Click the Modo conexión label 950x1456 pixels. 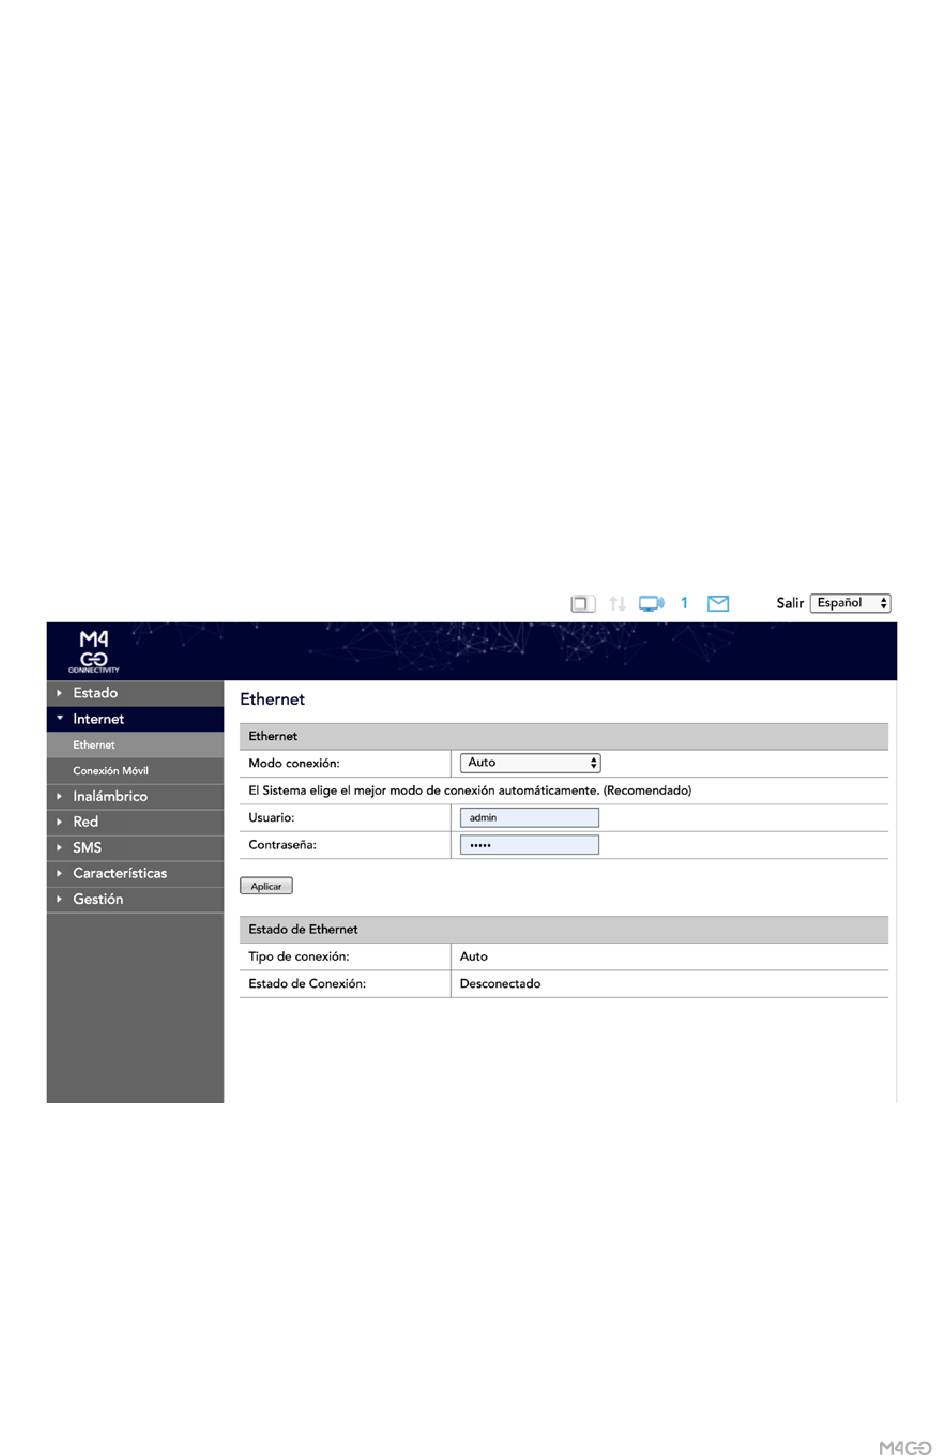pyautogui.click(x=294, y=764)
